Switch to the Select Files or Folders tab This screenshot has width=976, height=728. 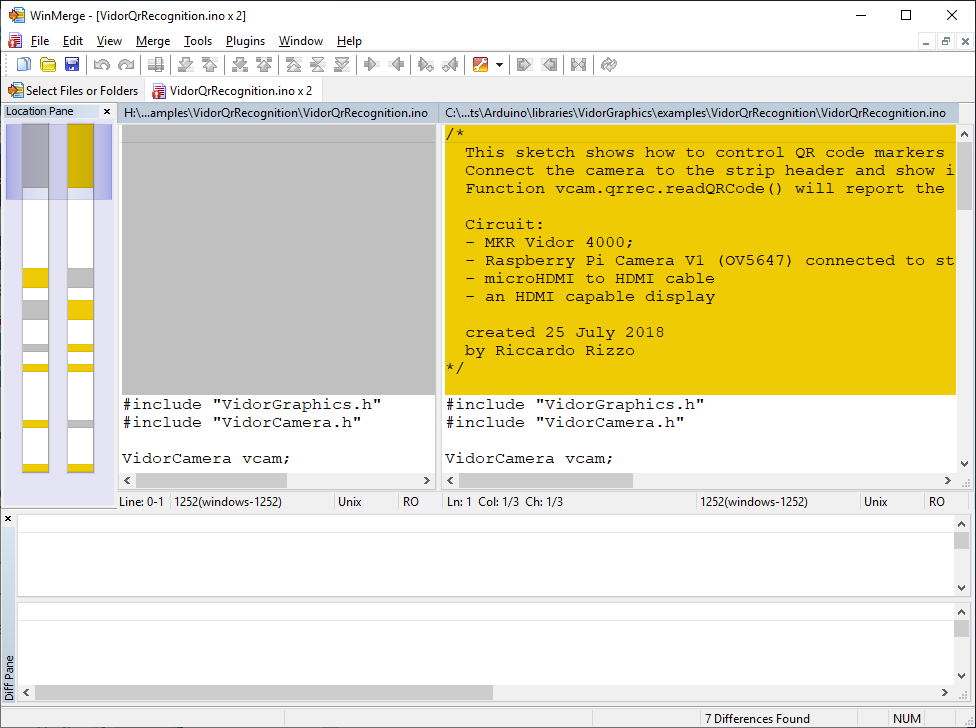73,90
